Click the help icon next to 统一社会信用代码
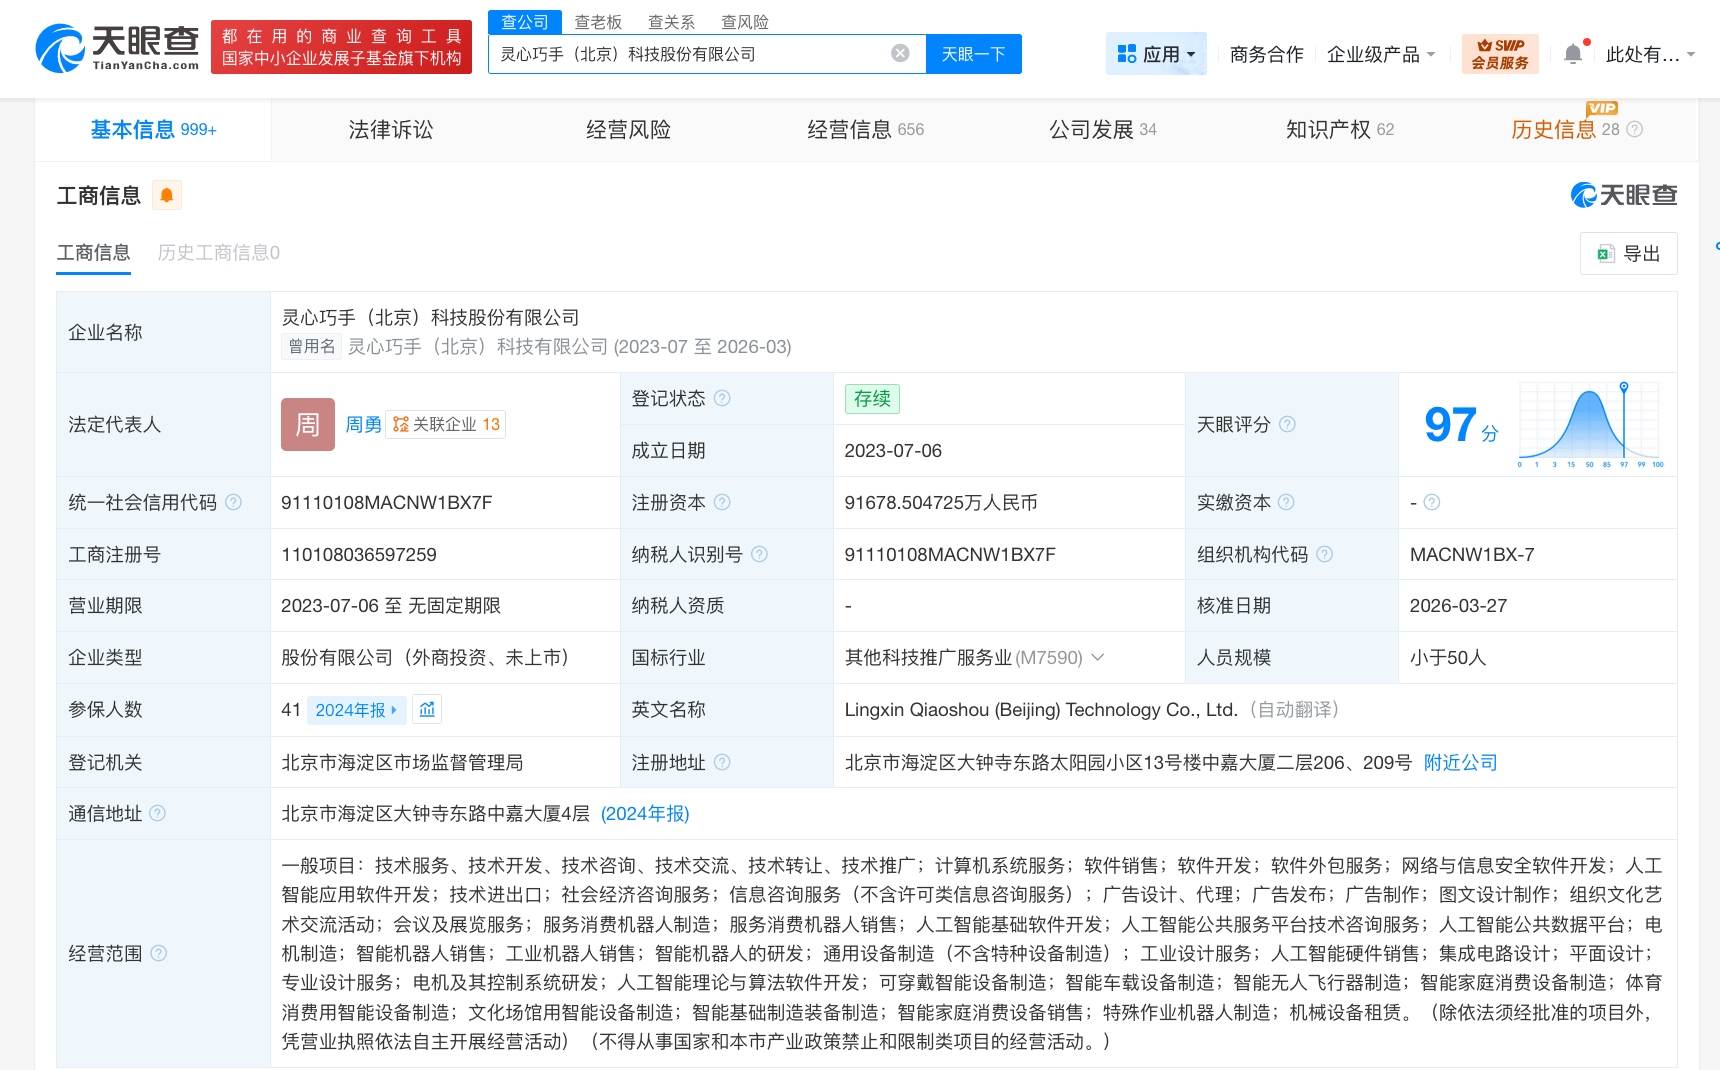 tap(233, 502)
